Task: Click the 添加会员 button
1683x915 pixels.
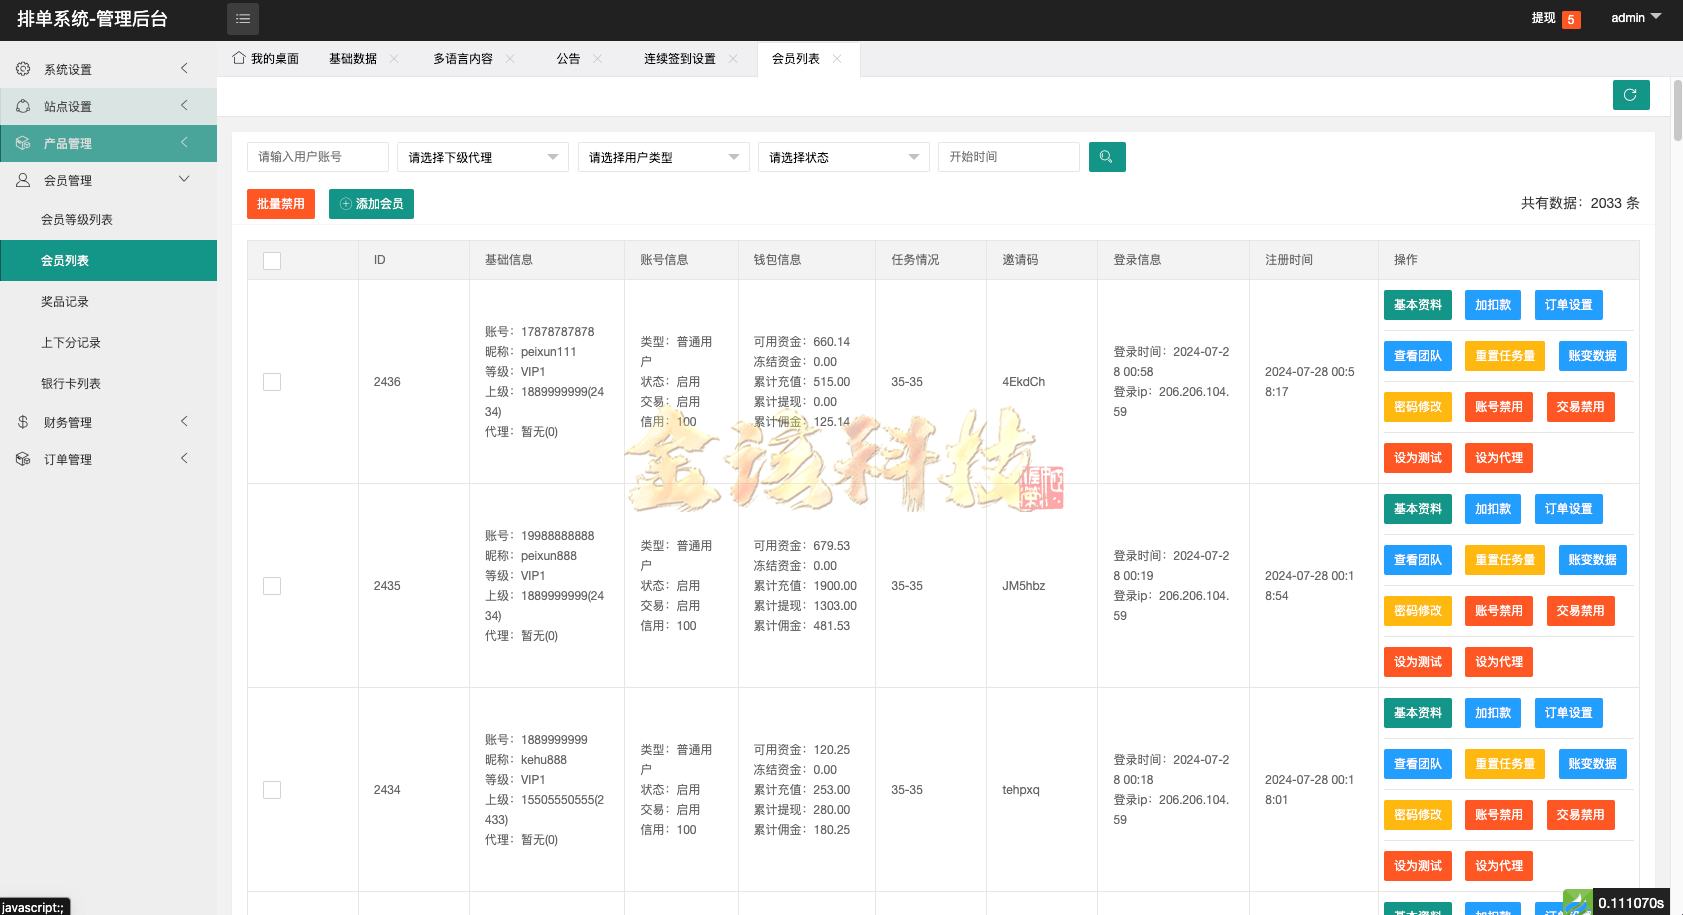Action: pyautogui.click(x=371, y=203)
